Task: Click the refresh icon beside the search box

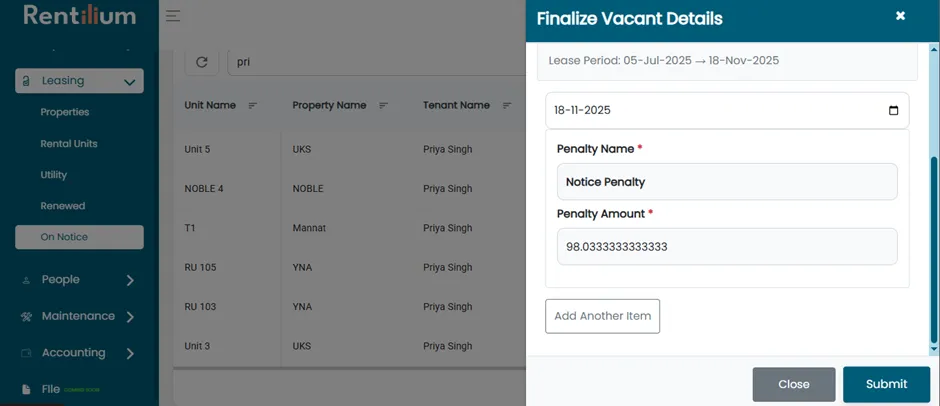Action: pos(201,62)
